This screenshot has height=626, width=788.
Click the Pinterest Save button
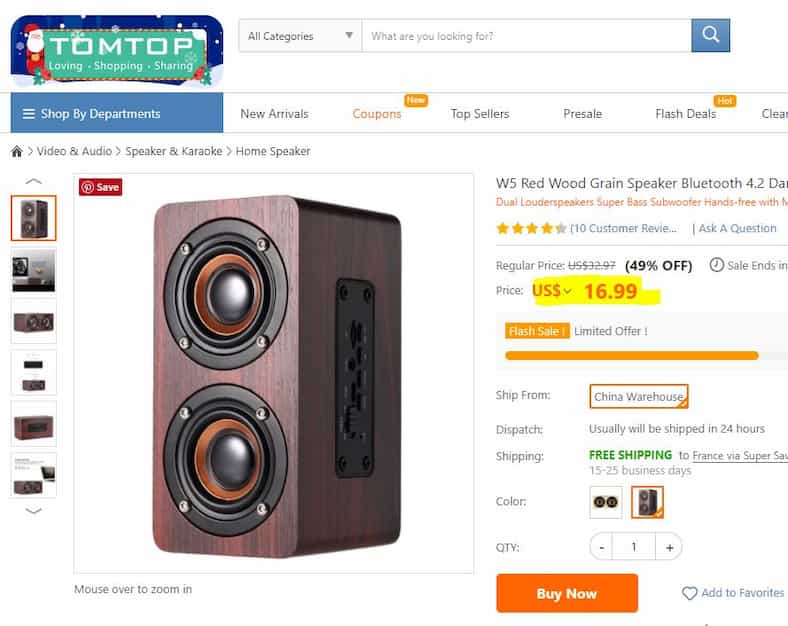tap(101, 187)
